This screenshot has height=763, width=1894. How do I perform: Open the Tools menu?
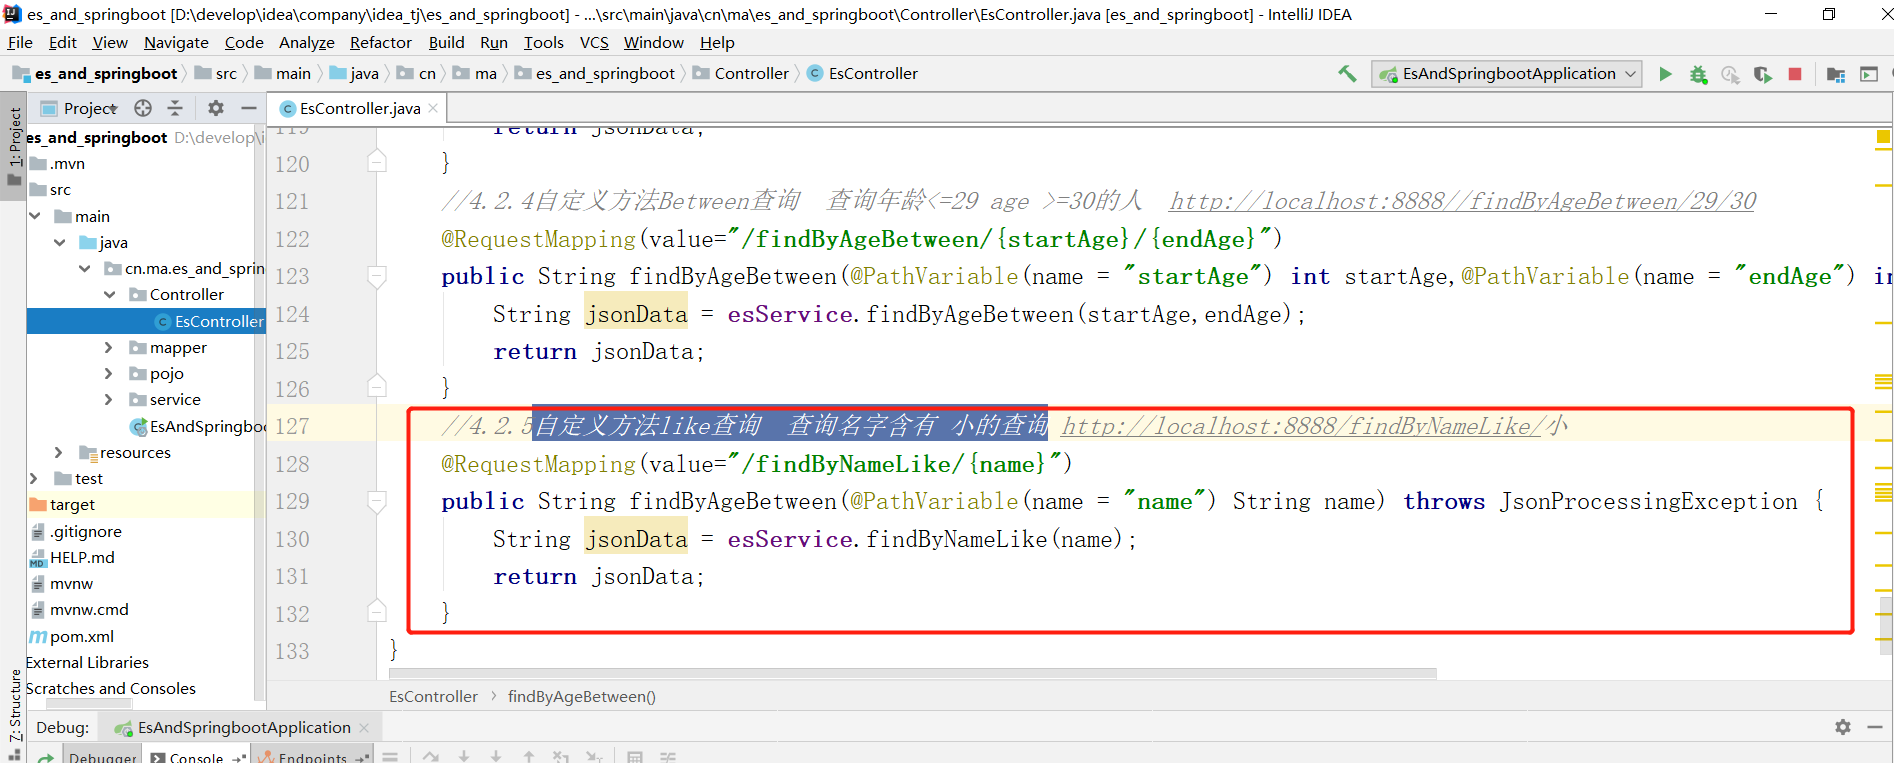pos(543,42)
